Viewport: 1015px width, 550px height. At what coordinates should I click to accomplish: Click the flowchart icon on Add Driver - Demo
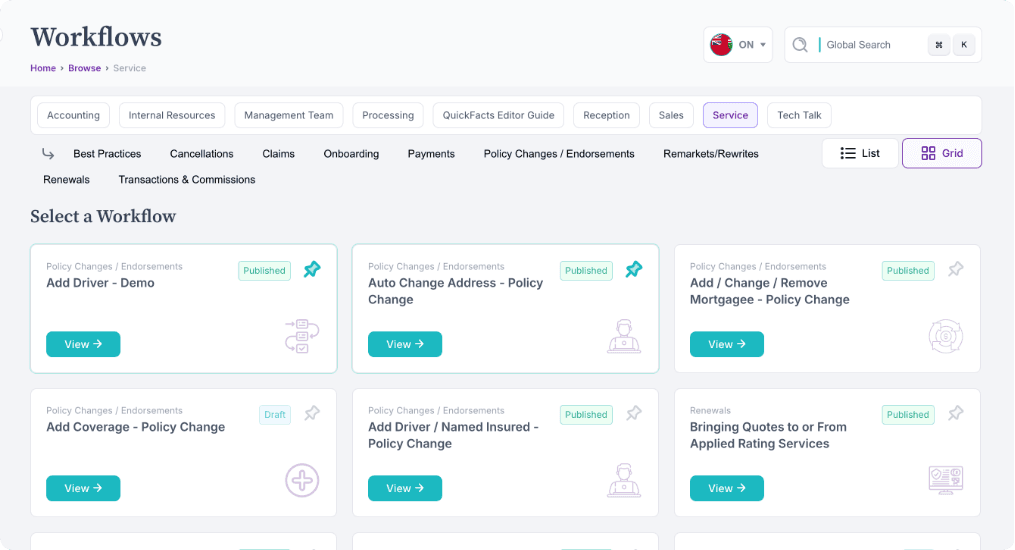coord(302,336)
